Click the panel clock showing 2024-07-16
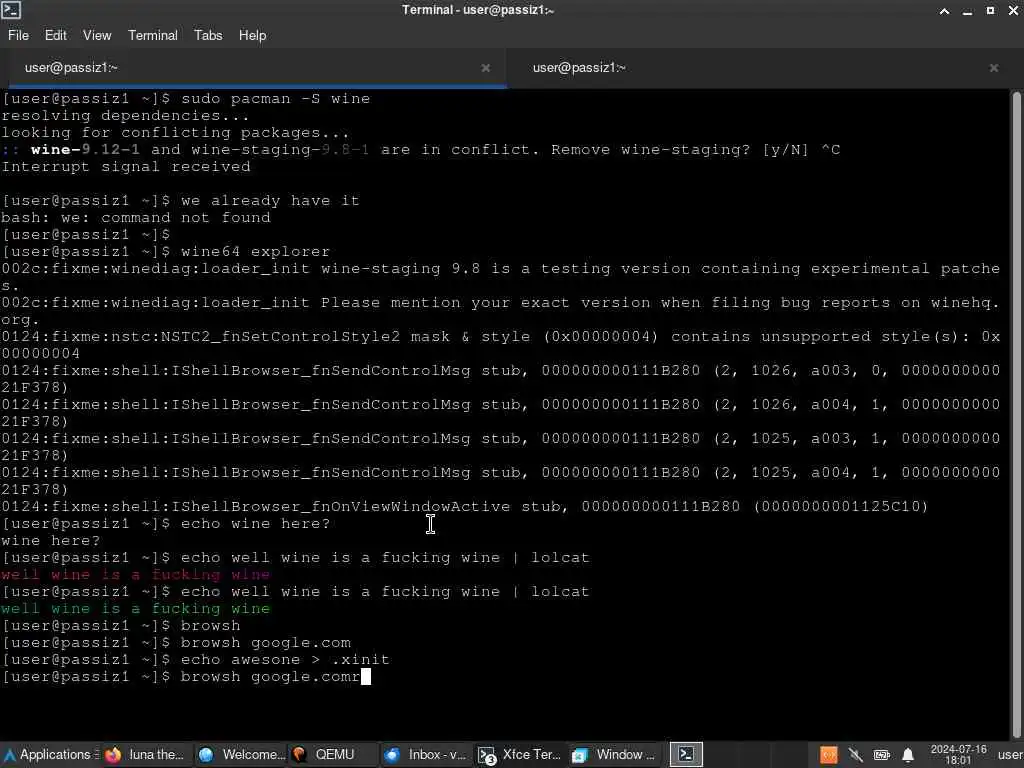This screenshot has width=1024, height=768. coord(958,755)
